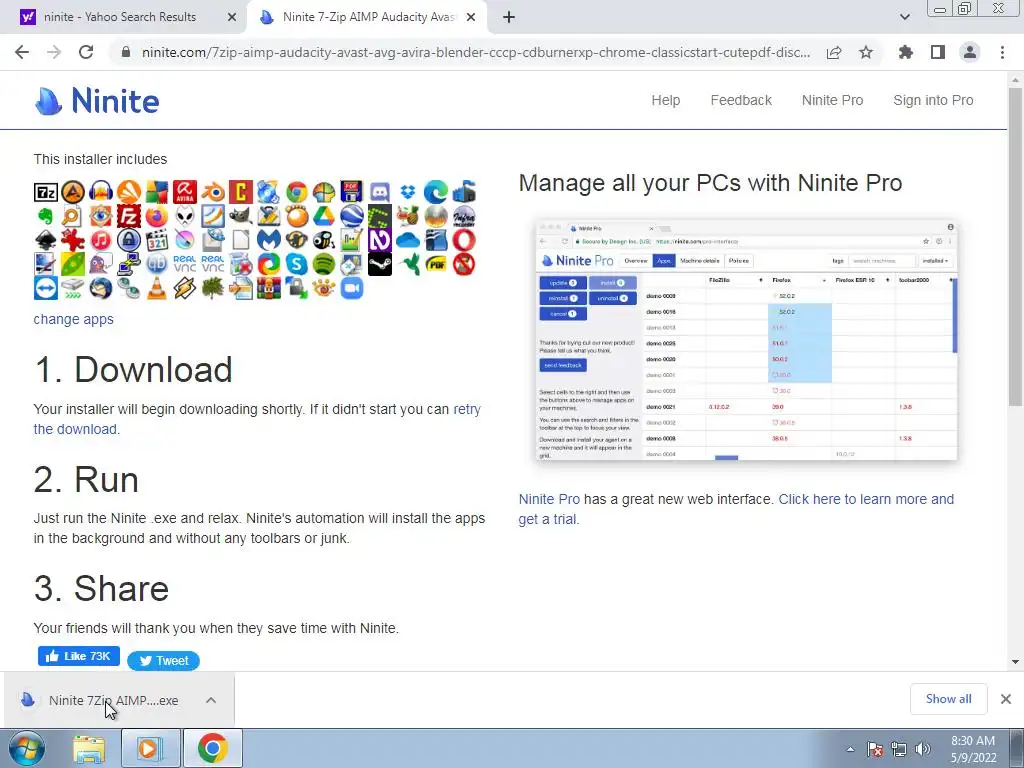The height and width of the screenshot is (768, 1024).
Task: Click the Google Drive triangle icon
Action: click(325, 216)
